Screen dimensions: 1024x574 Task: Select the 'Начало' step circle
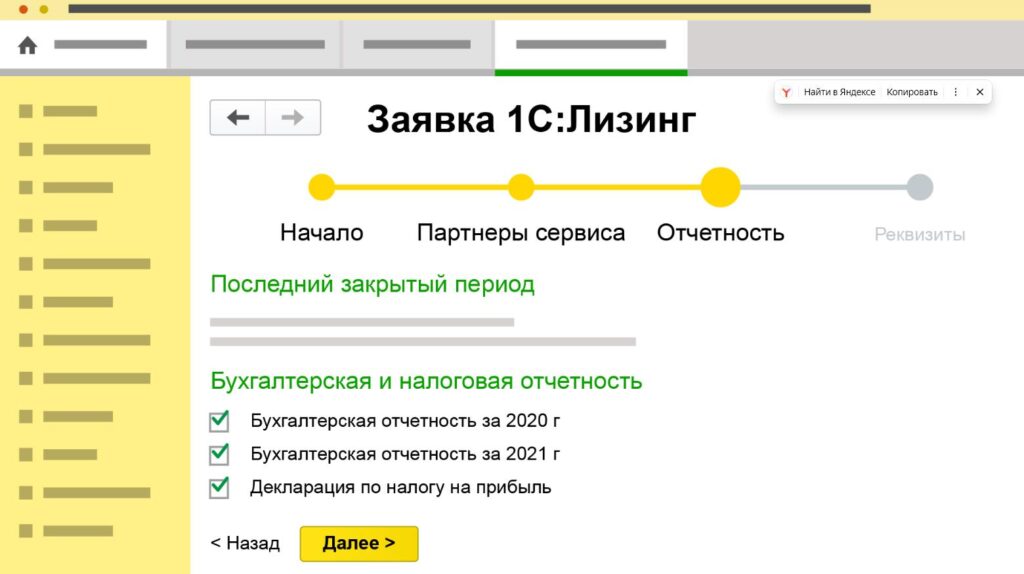pyautogui.click(x=321, y=187)
